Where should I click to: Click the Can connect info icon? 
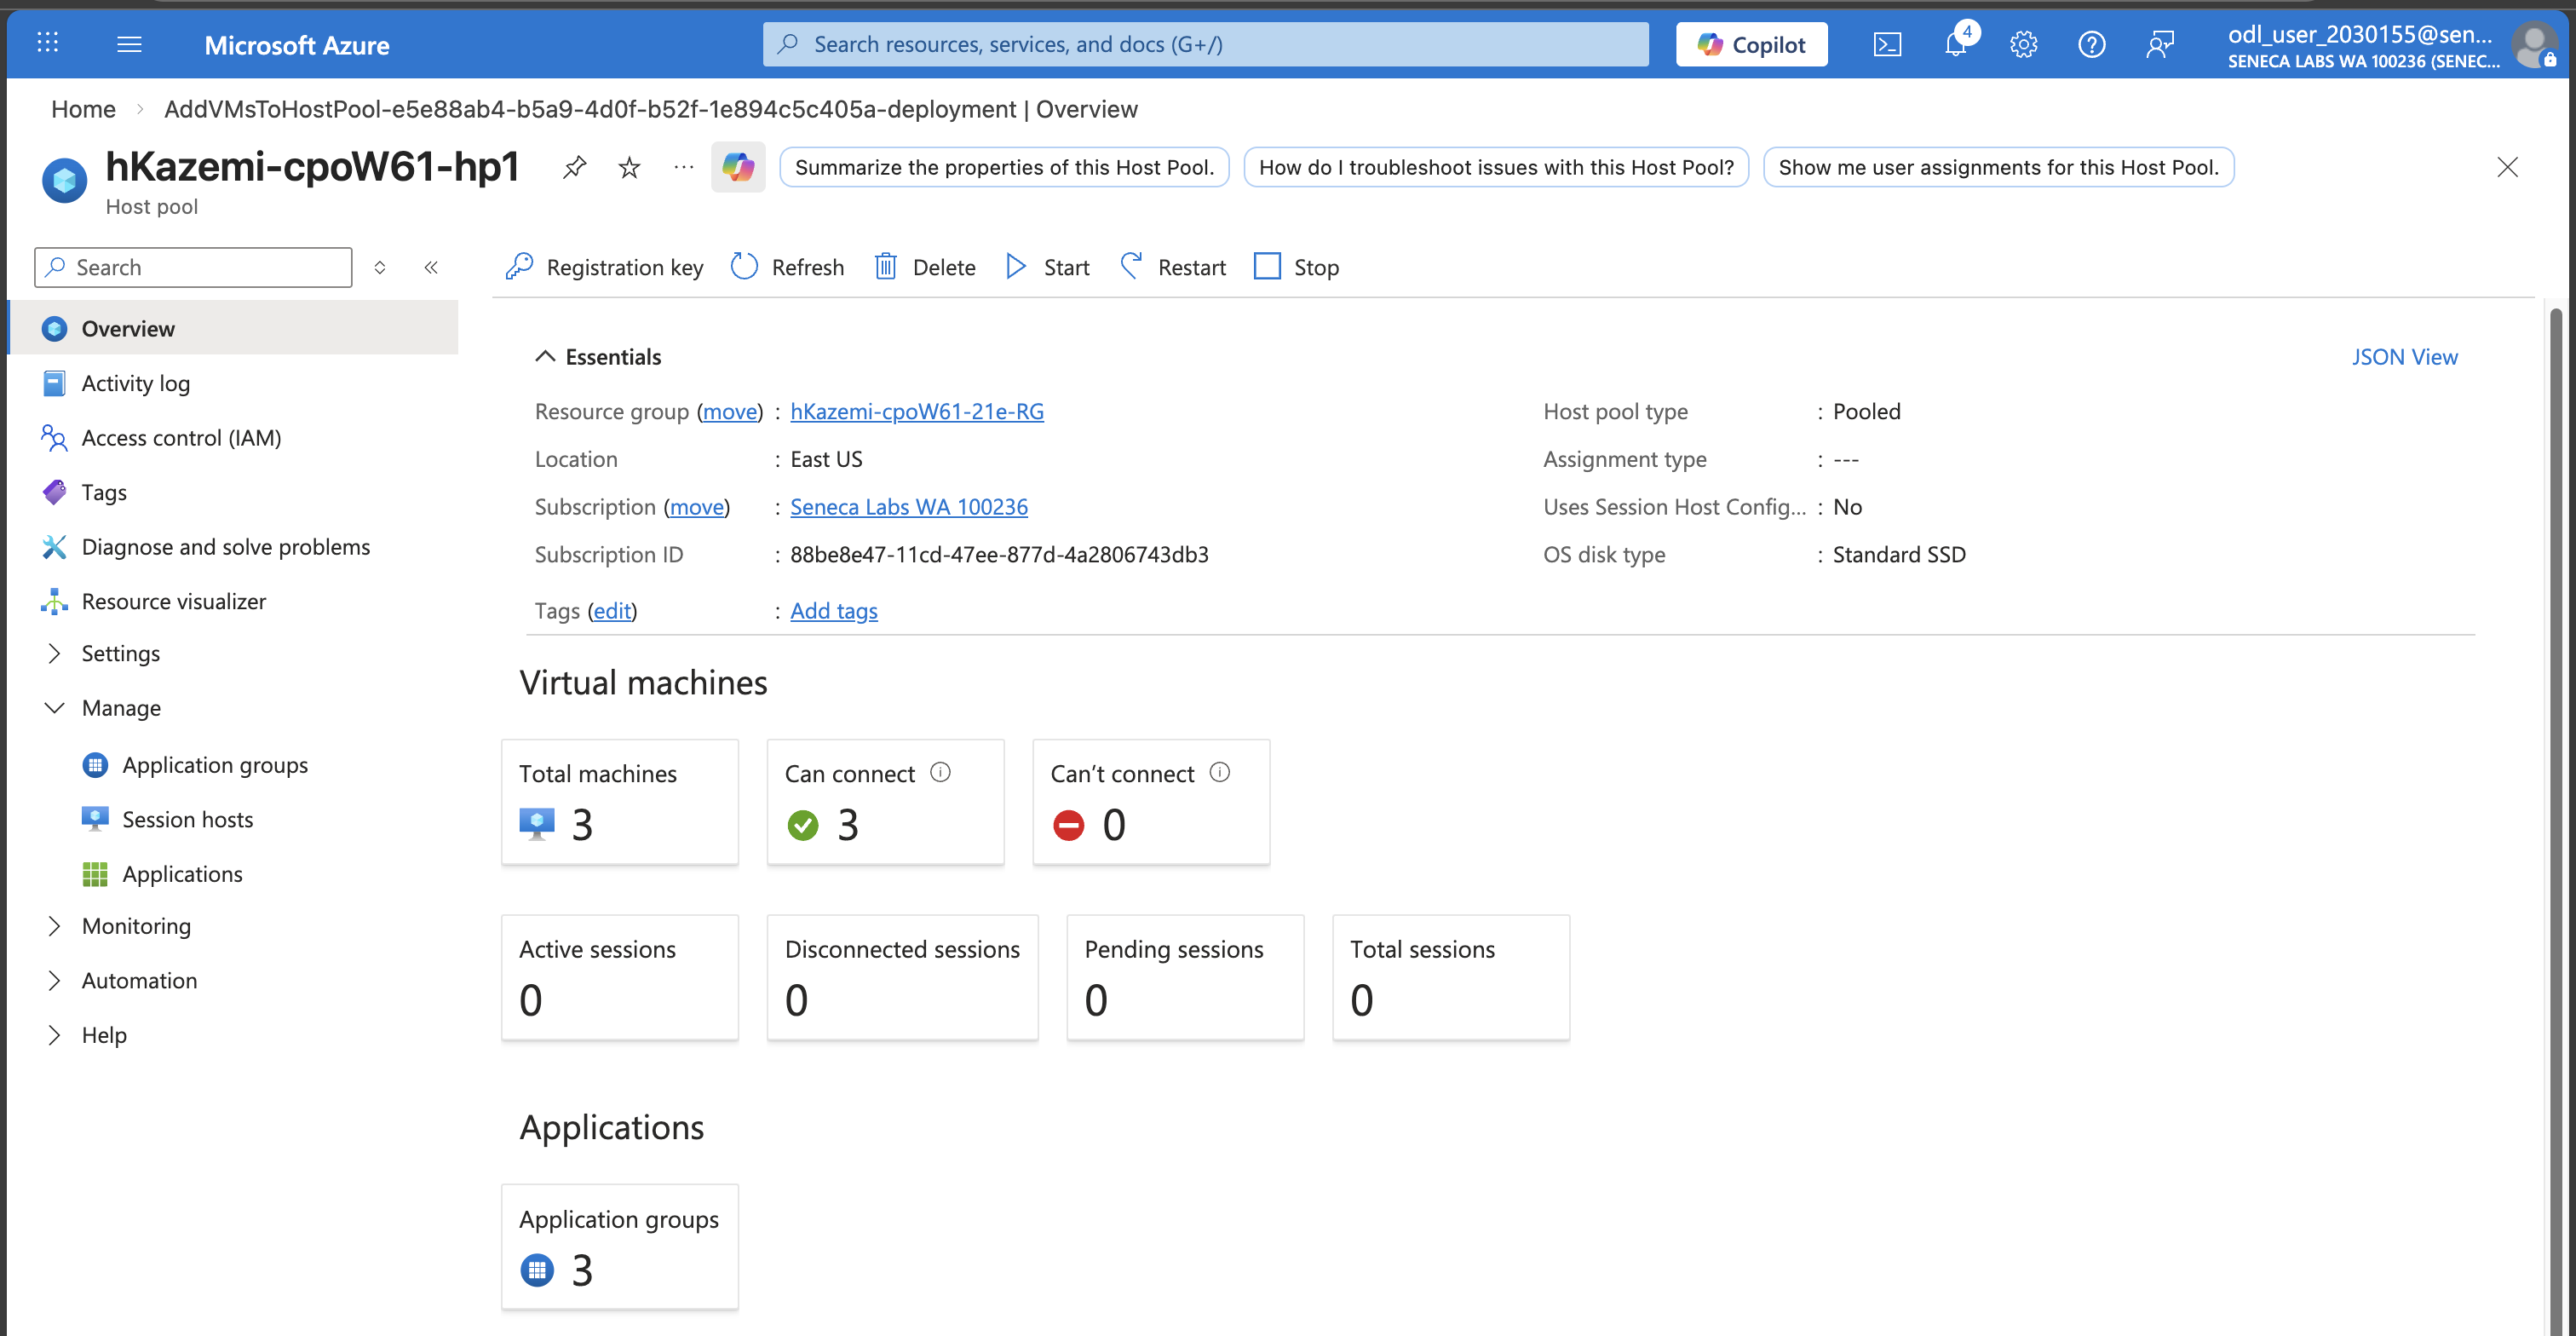tap(941, 772)
